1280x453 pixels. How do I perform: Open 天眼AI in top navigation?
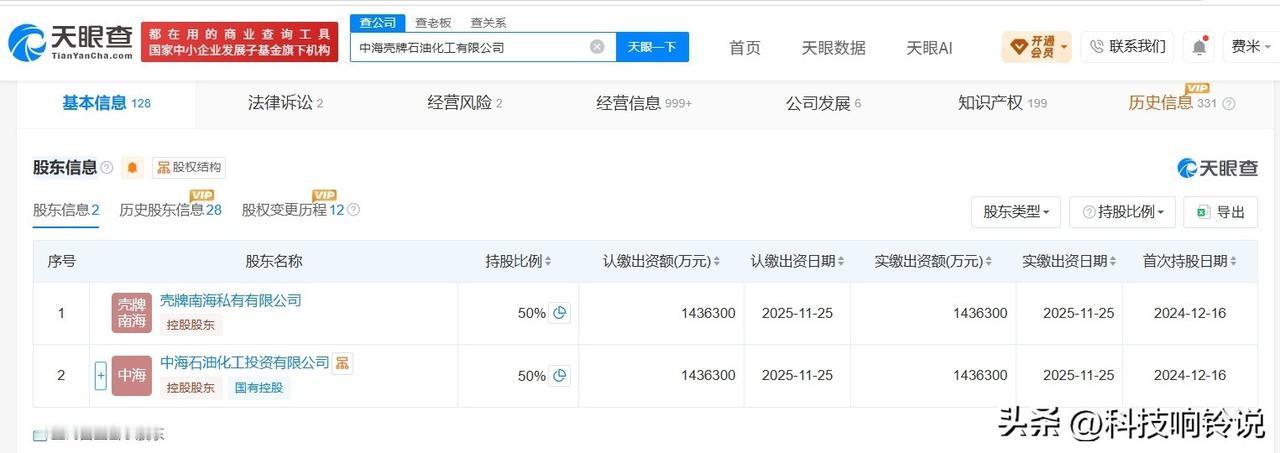(x=929, y=47)
